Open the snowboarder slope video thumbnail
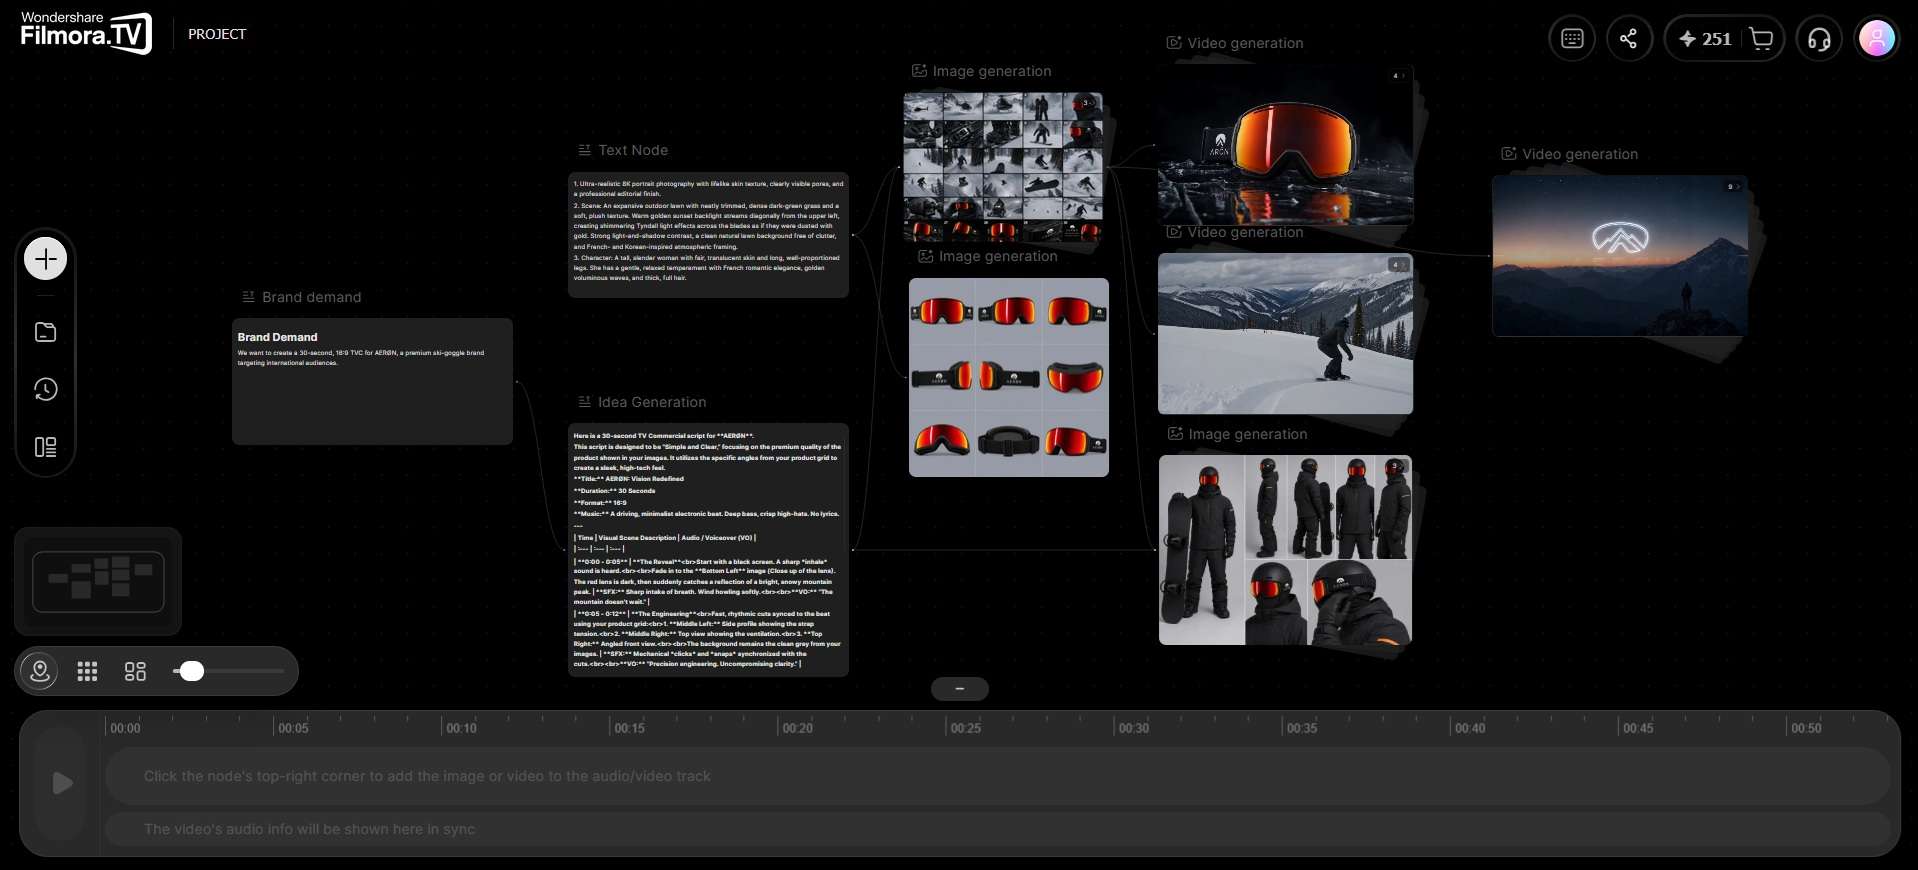This screenshot has width=1918, height=870. 1285,333
